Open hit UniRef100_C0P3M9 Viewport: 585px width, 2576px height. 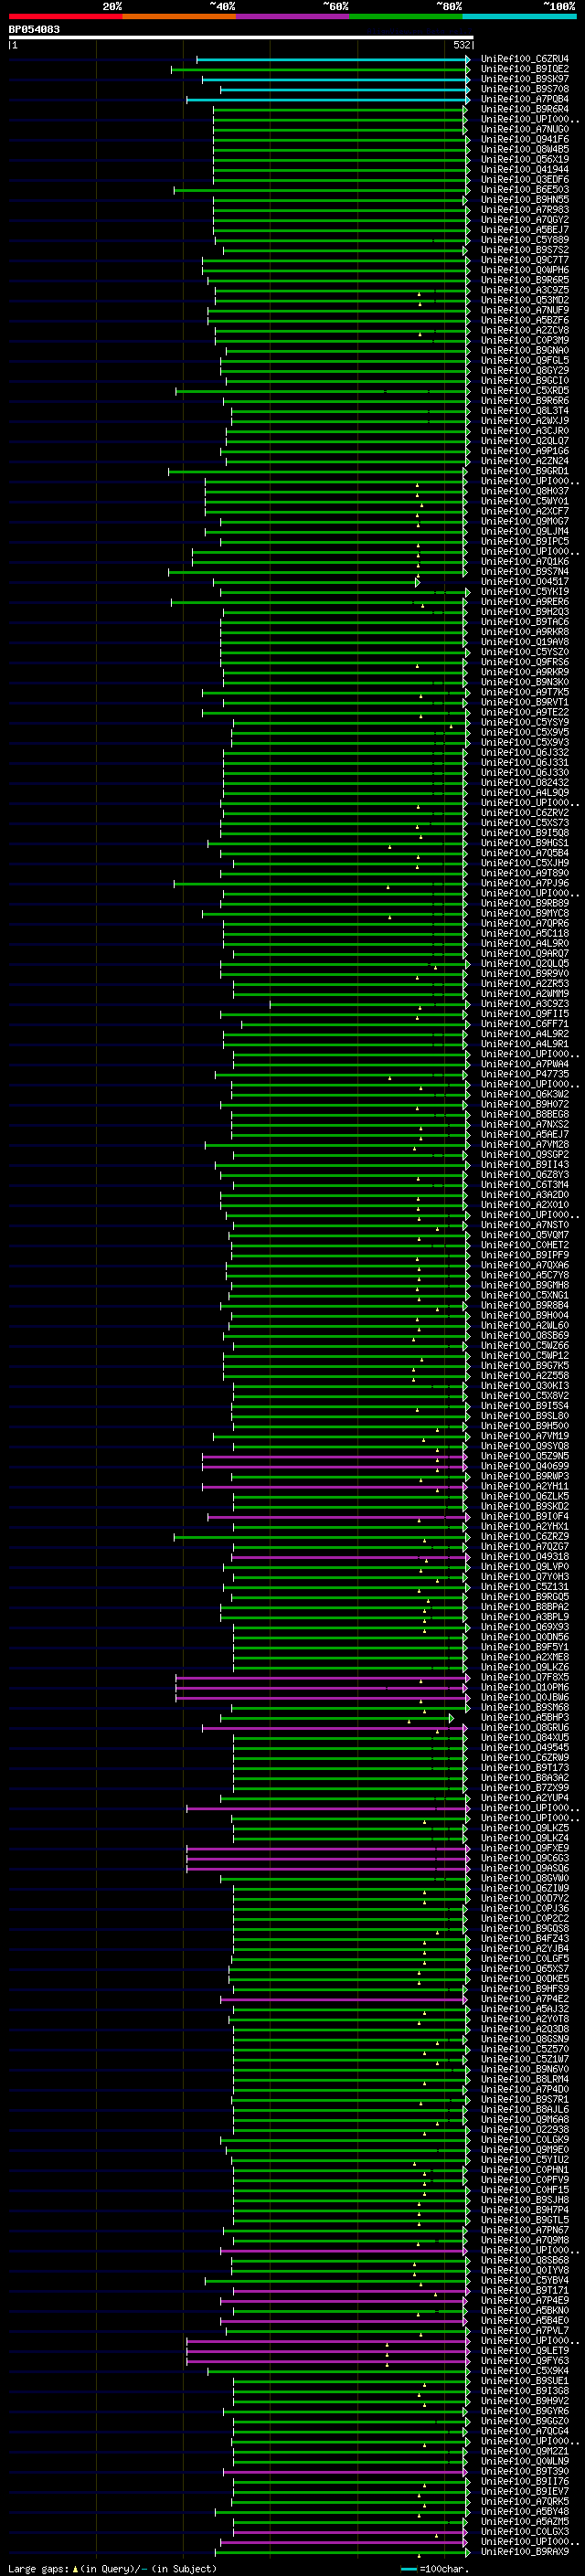tap(525, 340)
